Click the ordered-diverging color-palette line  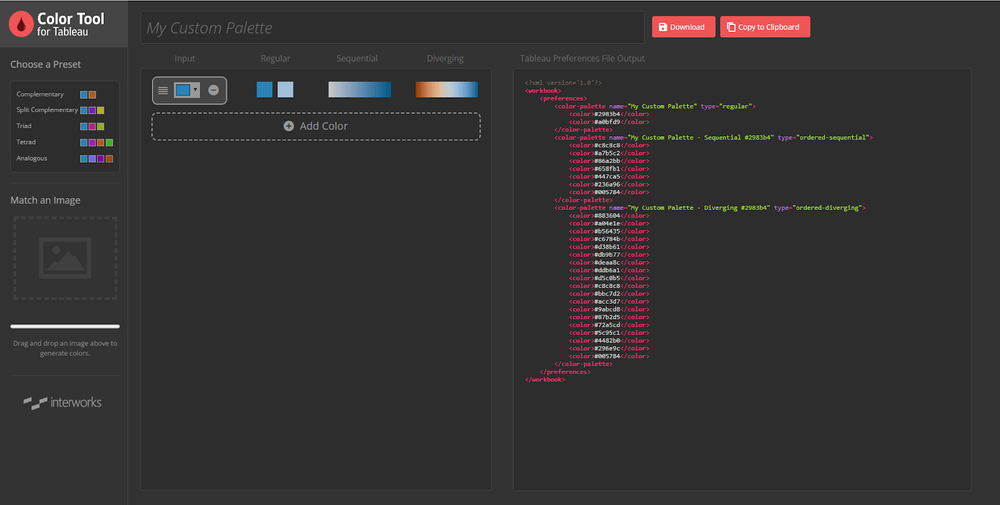[710, 208]
